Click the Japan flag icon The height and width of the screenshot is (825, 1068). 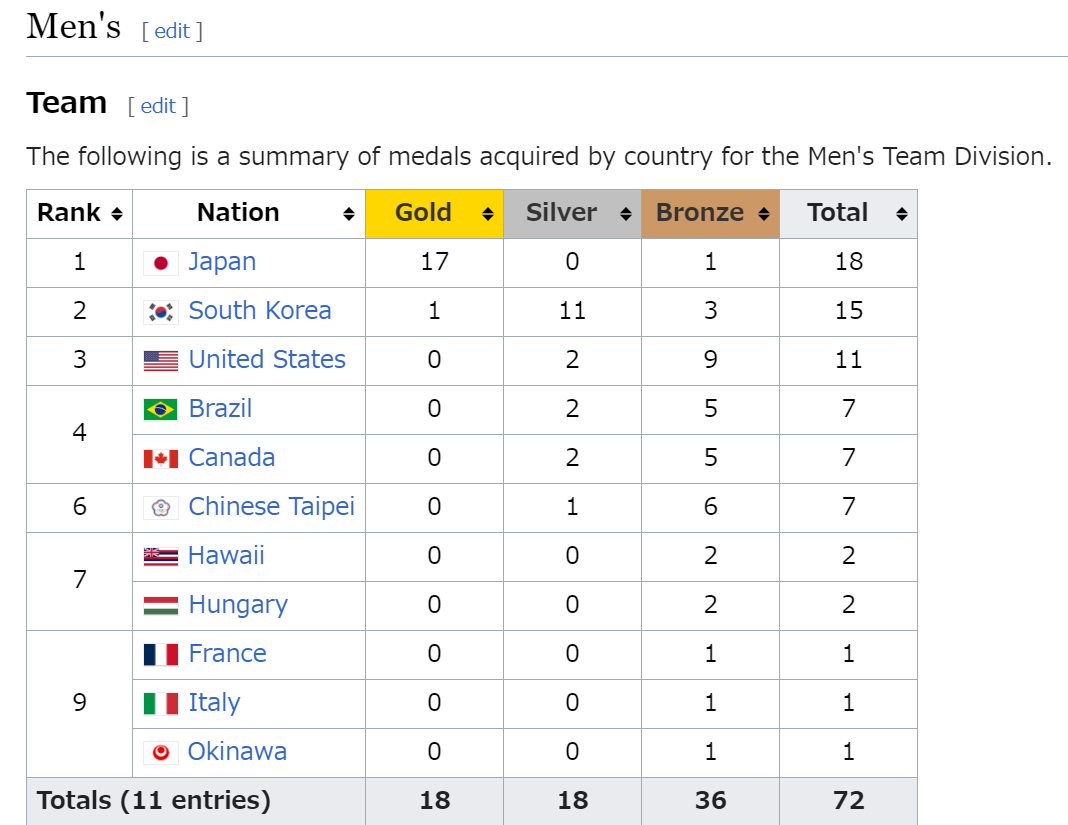tap(161, 263)
